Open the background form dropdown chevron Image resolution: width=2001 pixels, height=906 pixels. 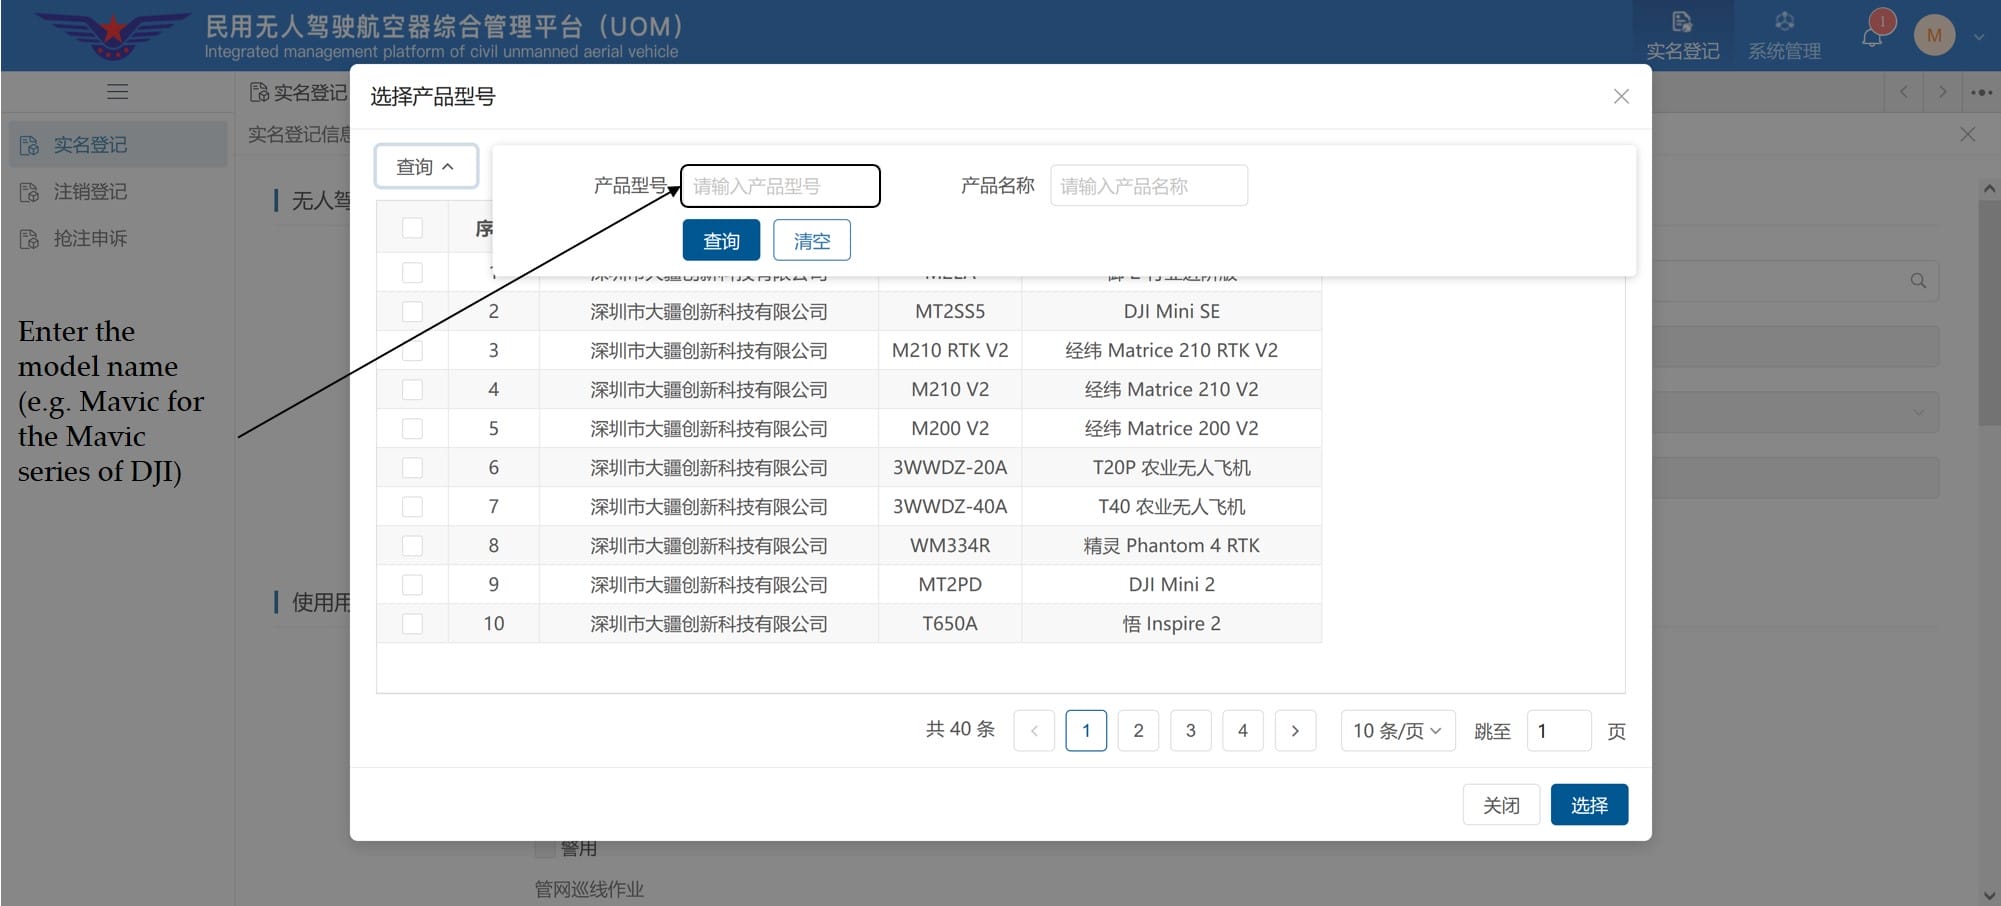point(1918,412)
